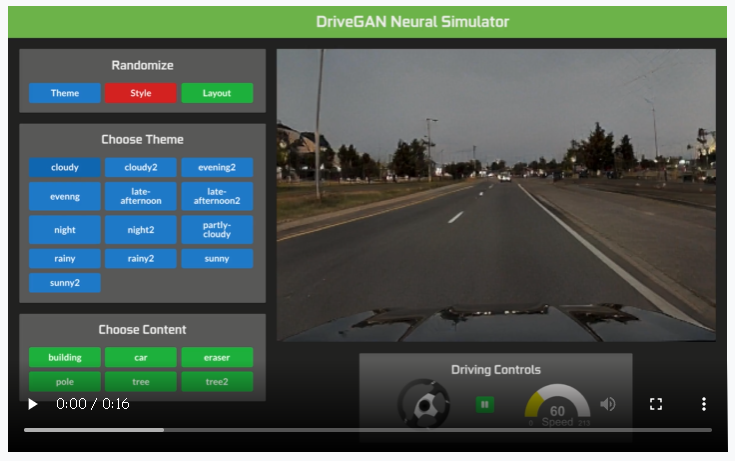
Task: Select tree2 content
Action: (x=217, y=382)
